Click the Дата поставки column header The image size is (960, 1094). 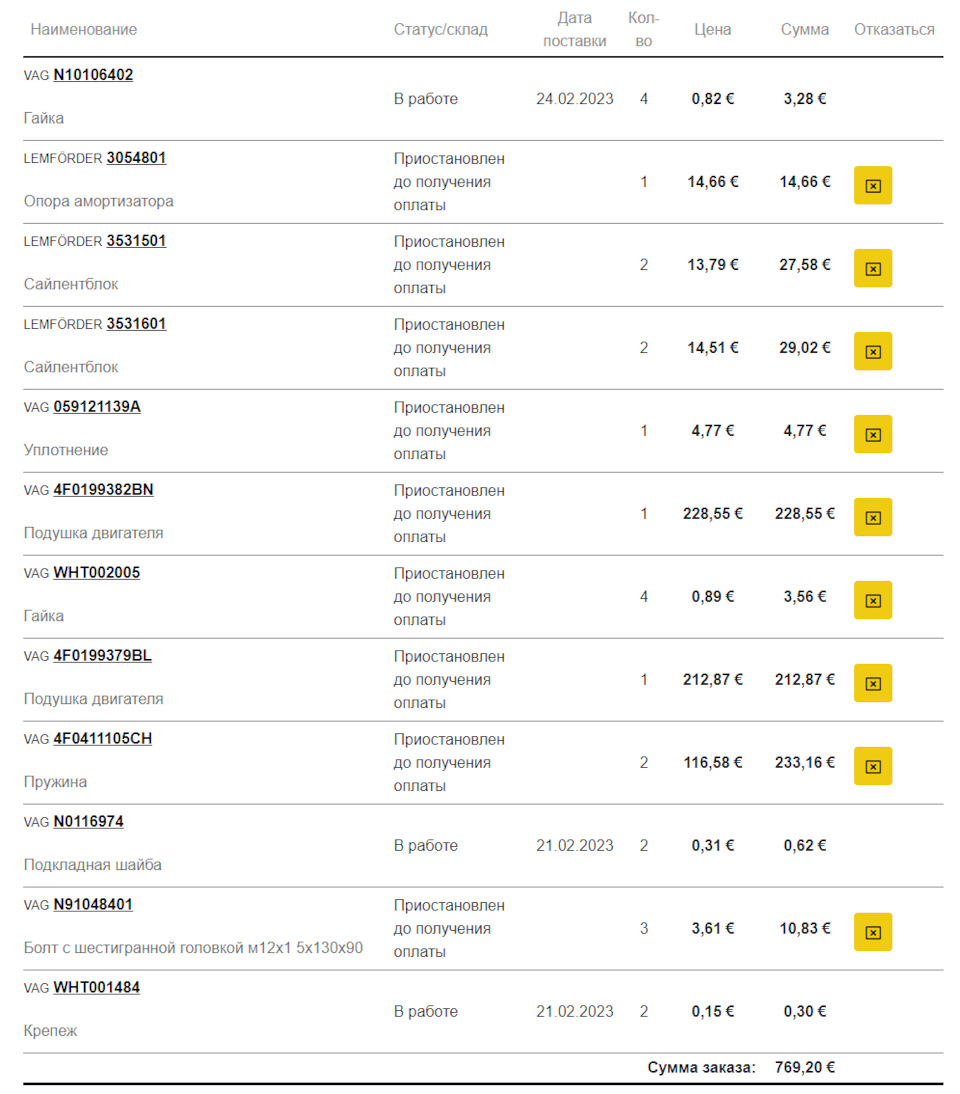(x=574, y=30)
